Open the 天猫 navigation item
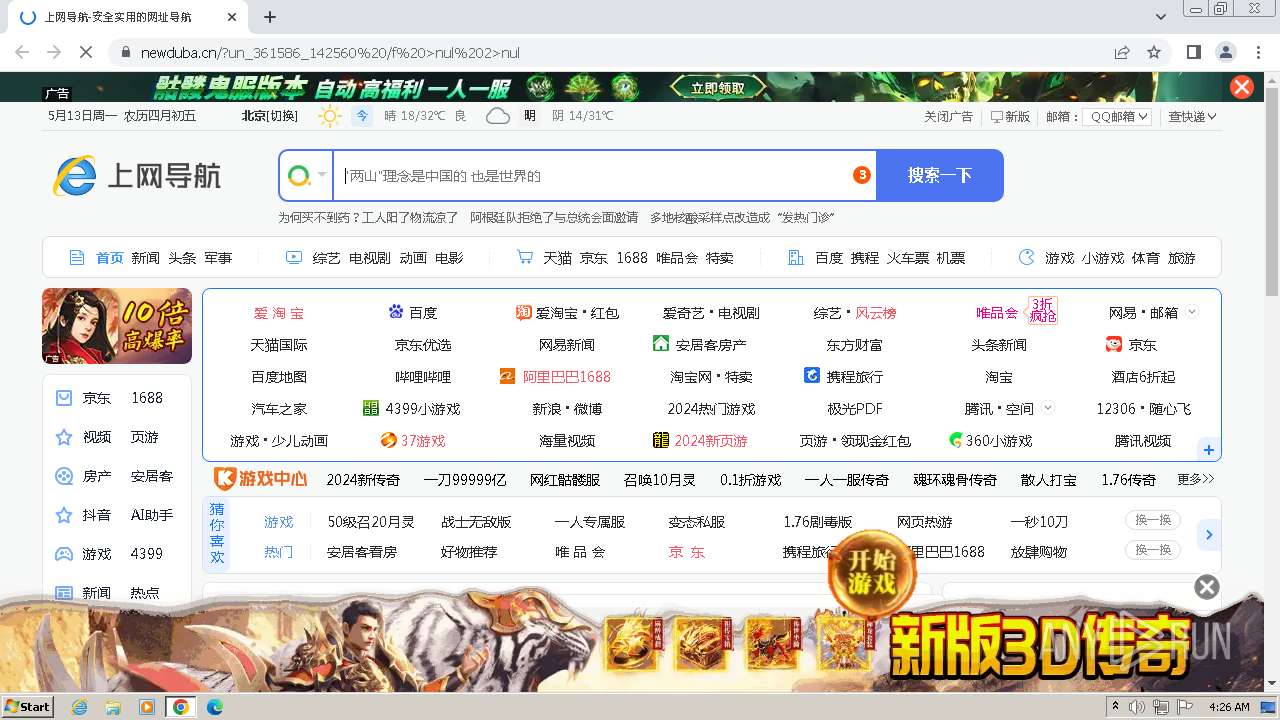 (557, 257)
